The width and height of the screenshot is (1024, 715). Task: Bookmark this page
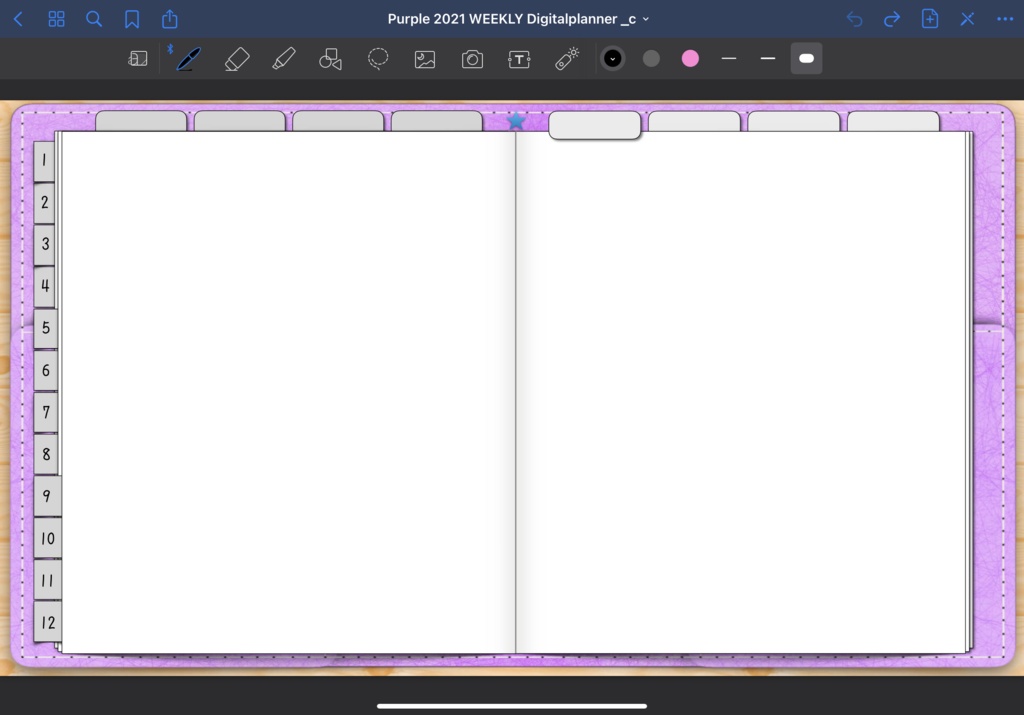[132, 20]
